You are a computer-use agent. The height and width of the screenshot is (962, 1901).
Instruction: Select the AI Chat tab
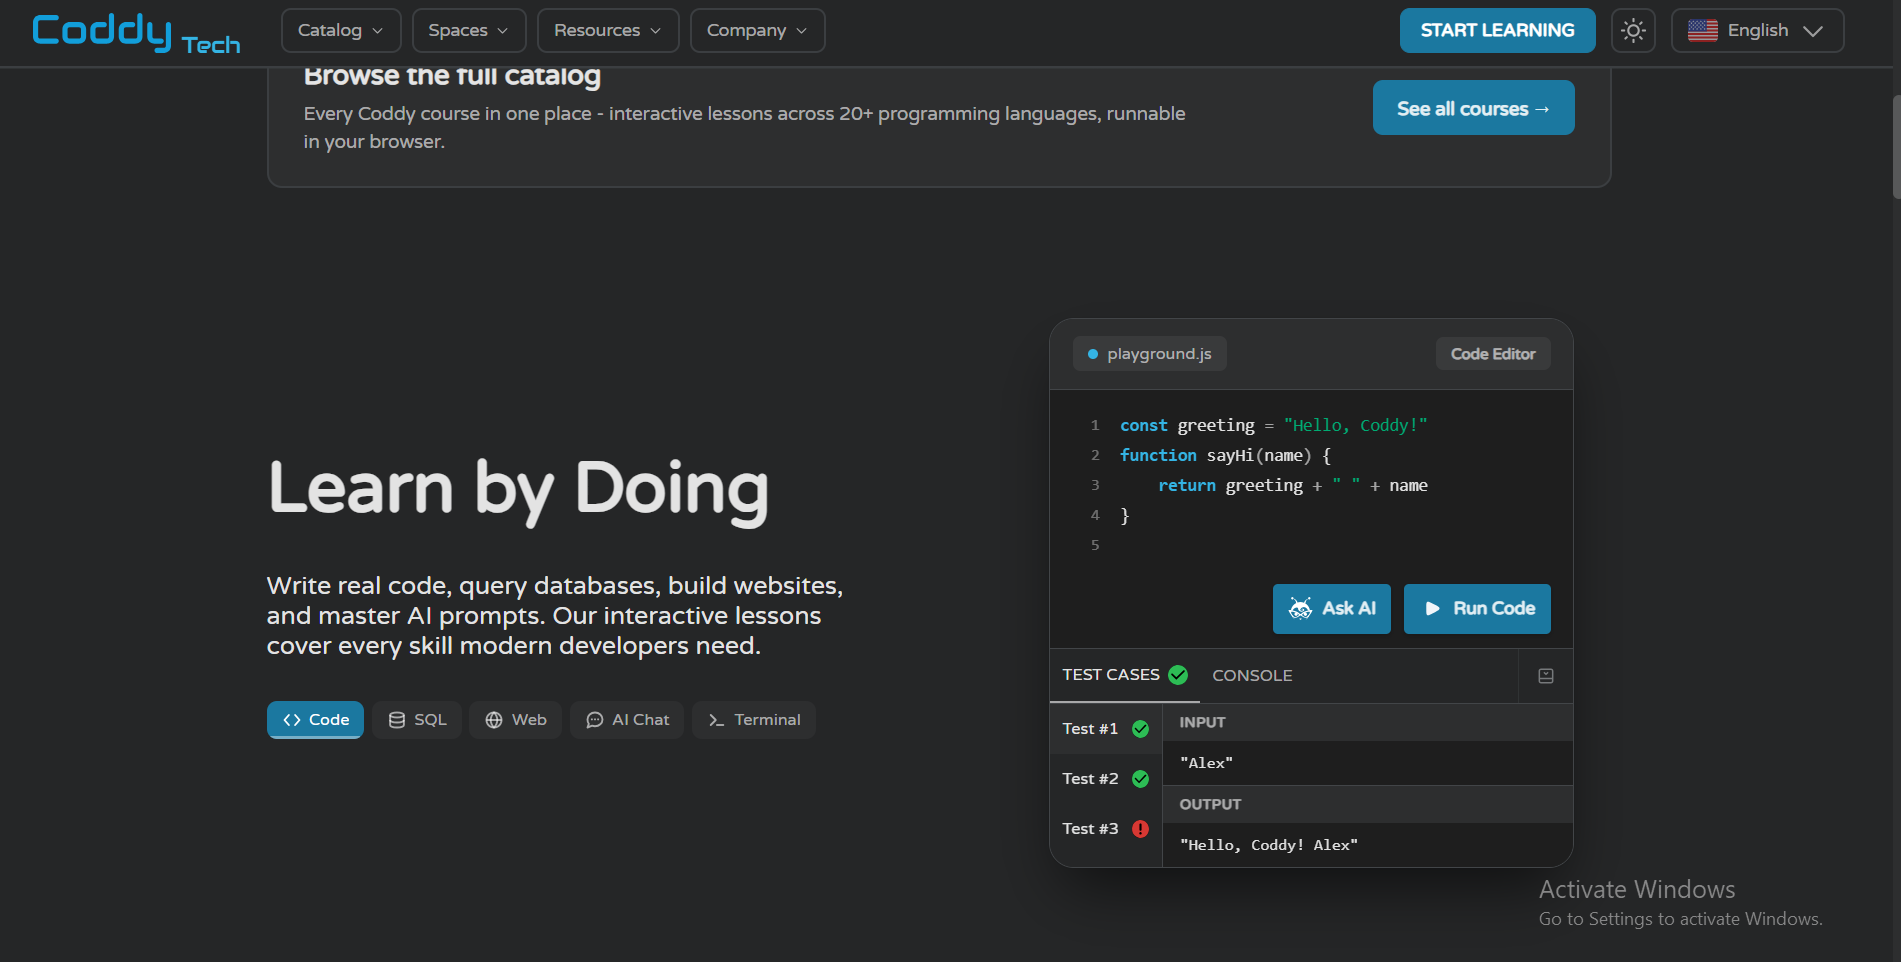pyautogui.click(x=627, y=720)
